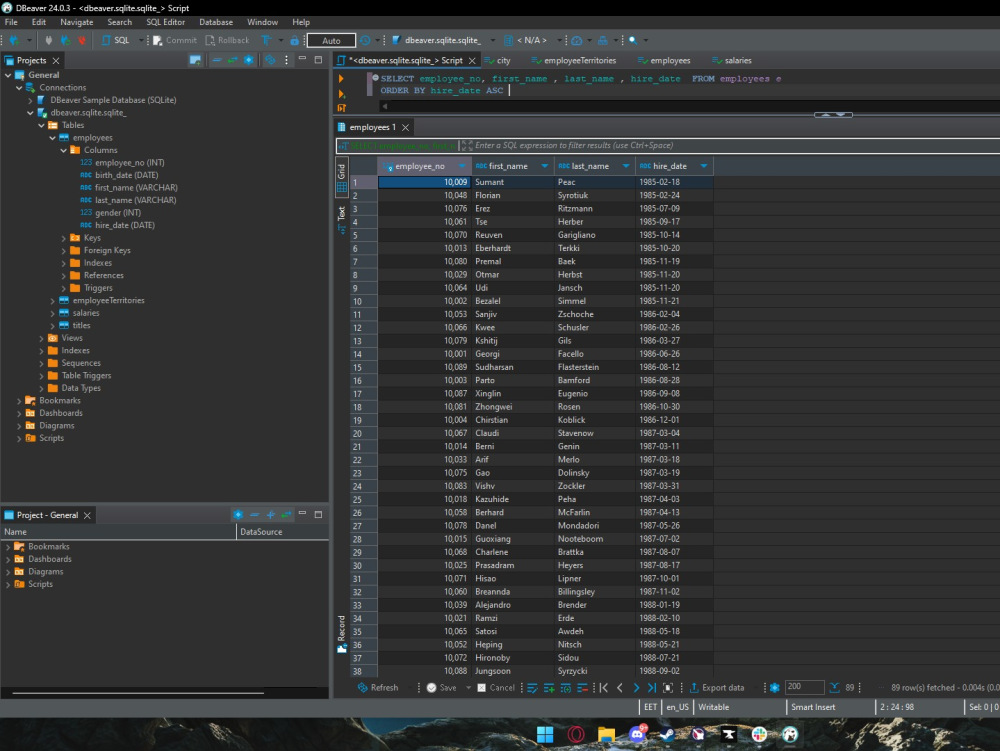
Task: Click Save in the results toolbar
Action: 441,687
